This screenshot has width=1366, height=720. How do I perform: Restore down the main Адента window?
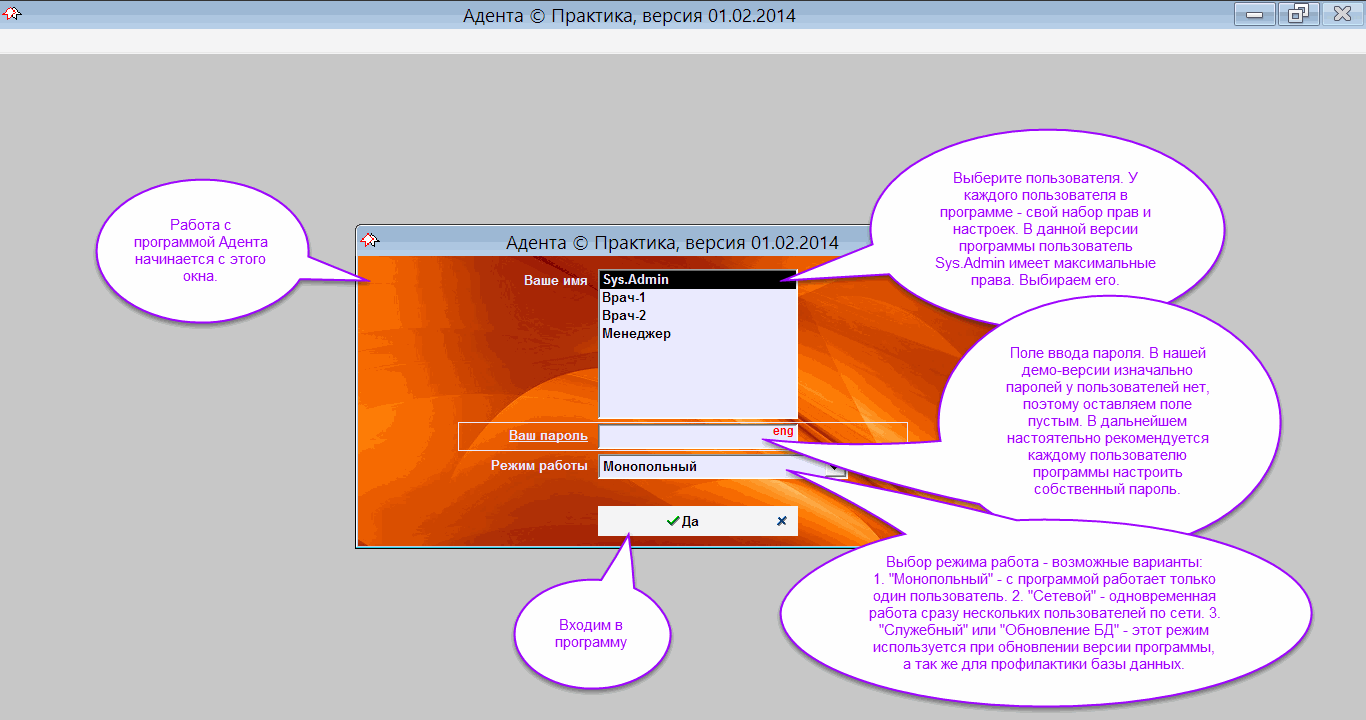pos(1298,15)
